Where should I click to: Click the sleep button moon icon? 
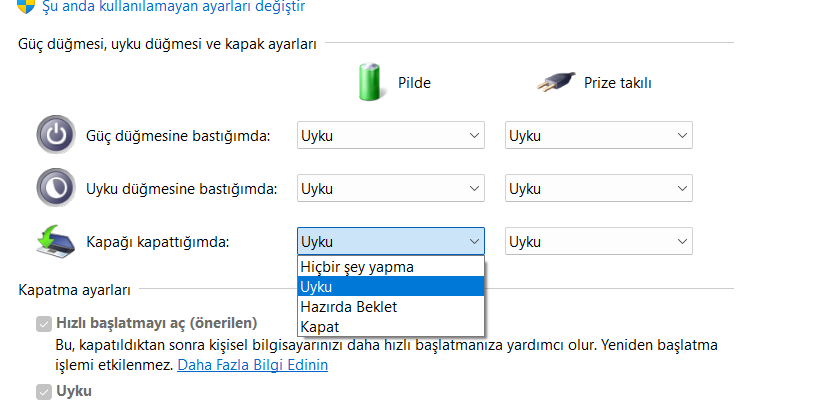[56, 187]
